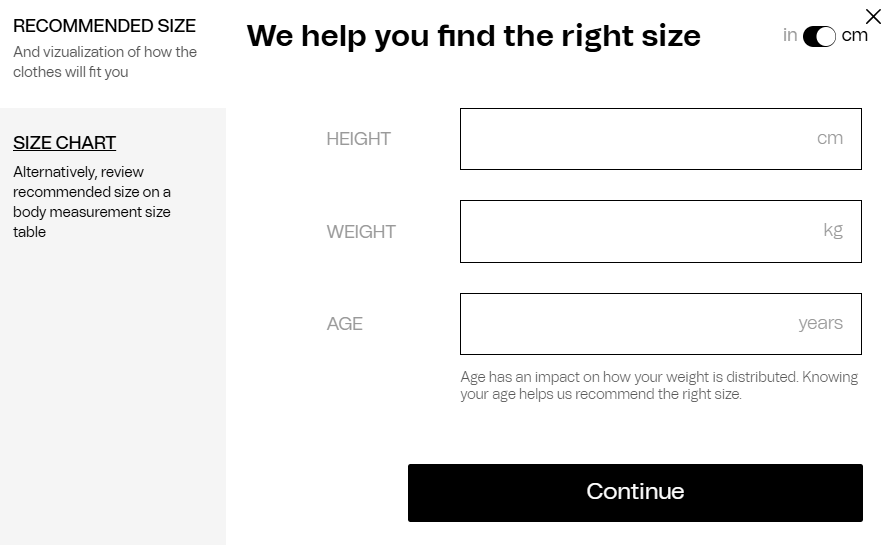
Task: Click the 'years' placeholder in the Age field
Action: coord(820,324)
